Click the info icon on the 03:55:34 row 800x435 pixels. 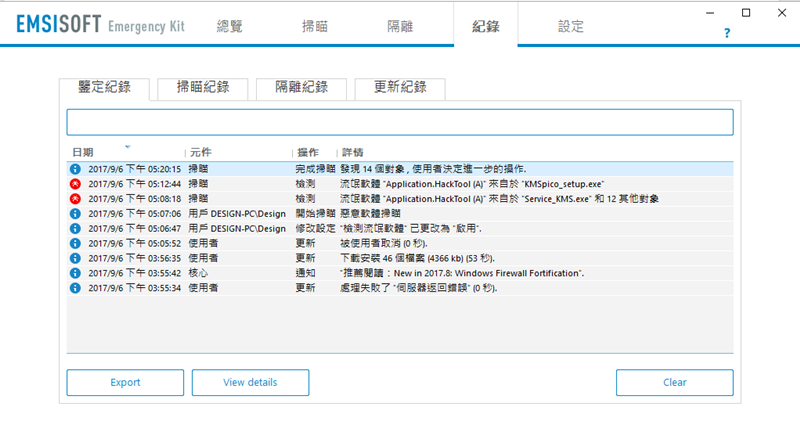tap(75, 288)
